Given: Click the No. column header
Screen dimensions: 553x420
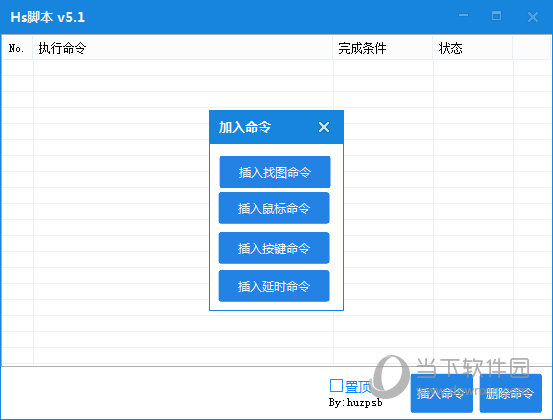Looking at the screenshot, I should pyautogui.click(x=17, y=48).
